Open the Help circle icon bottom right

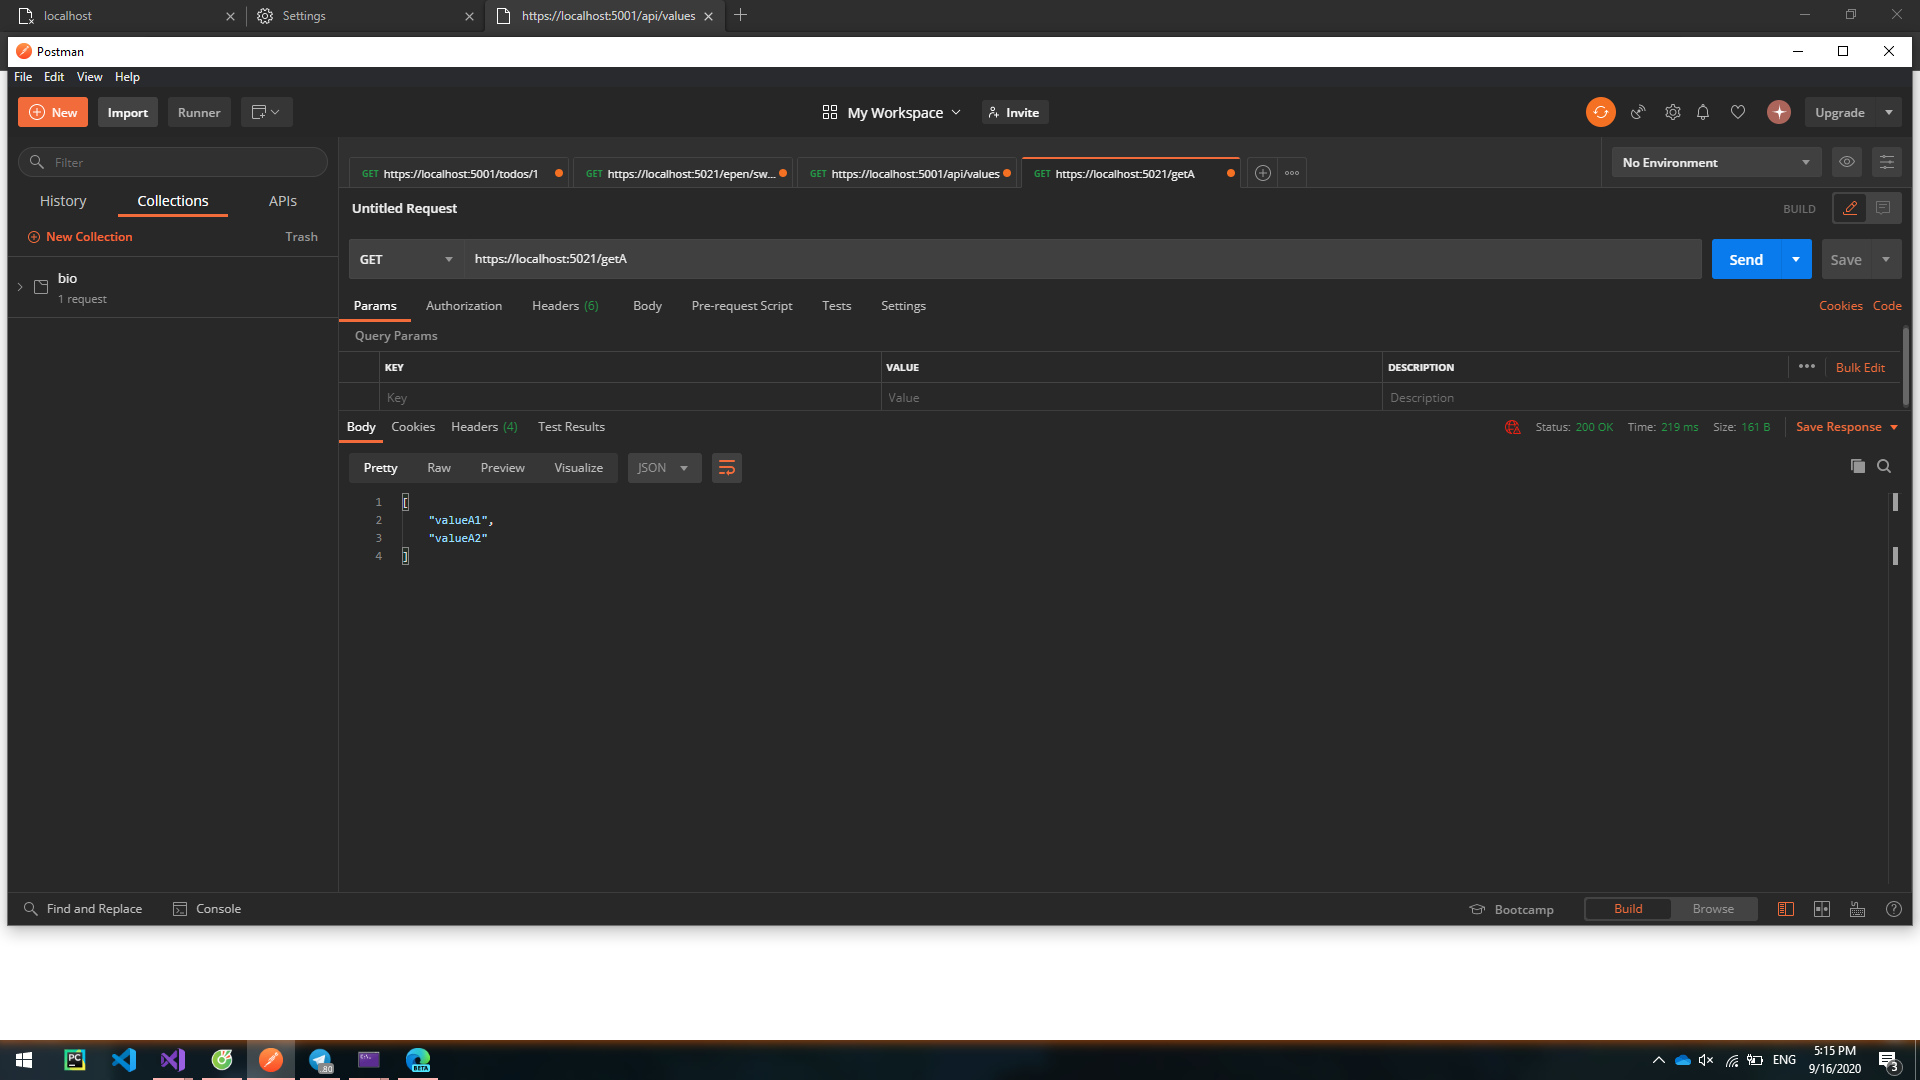(1894, 909)
